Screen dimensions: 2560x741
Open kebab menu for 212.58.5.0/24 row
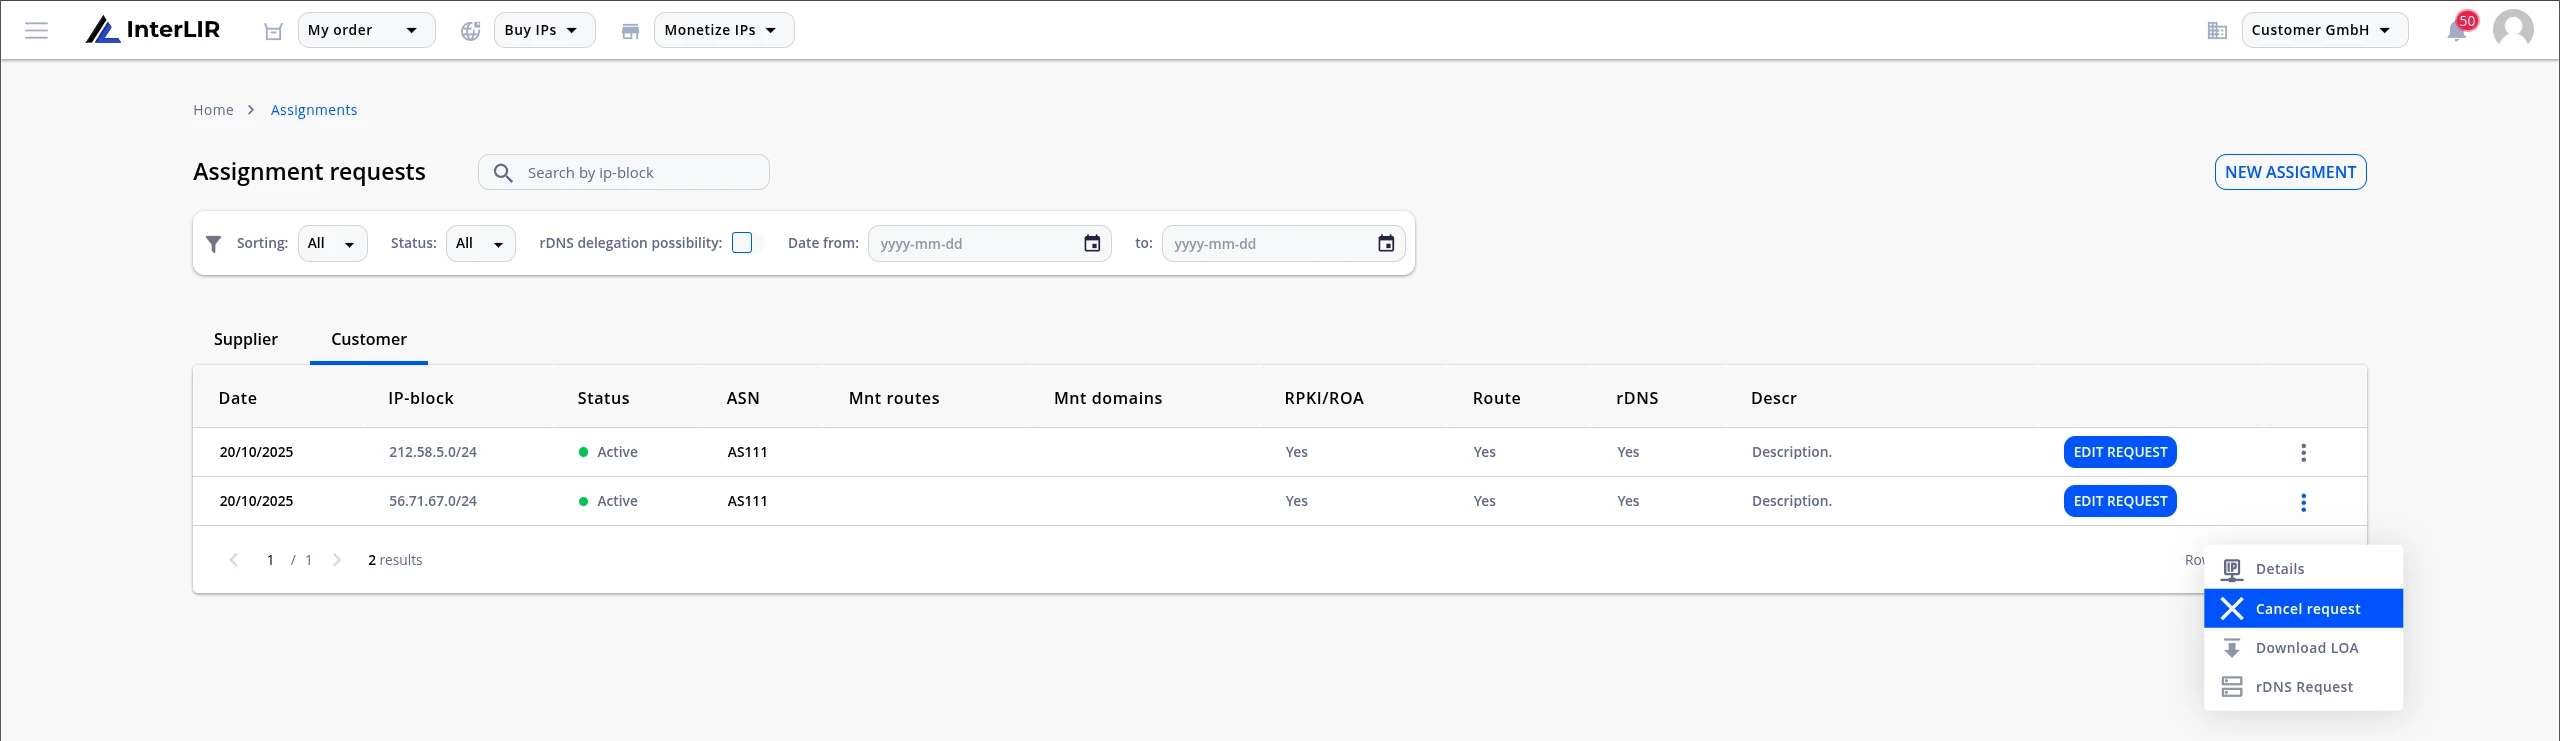(x=2304, y=453)
